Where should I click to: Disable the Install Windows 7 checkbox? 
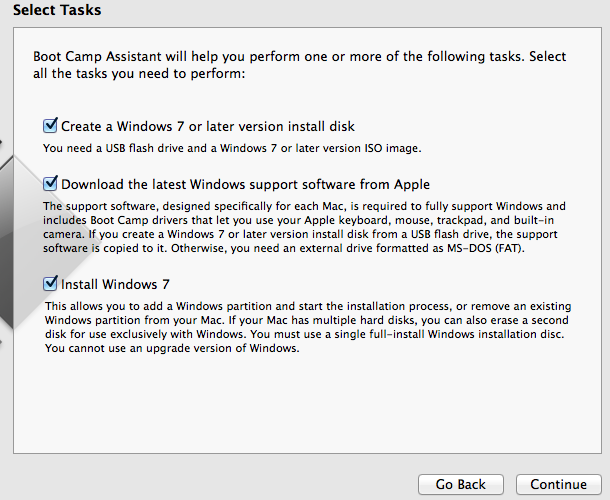[50, 283]
